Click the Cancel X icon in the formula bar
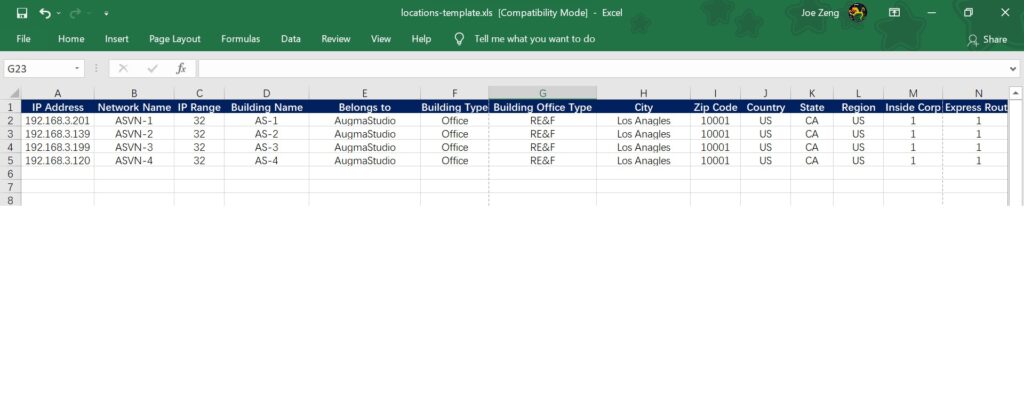The width and height of the screenshot is (1024, 403). [x=123, y=68]
